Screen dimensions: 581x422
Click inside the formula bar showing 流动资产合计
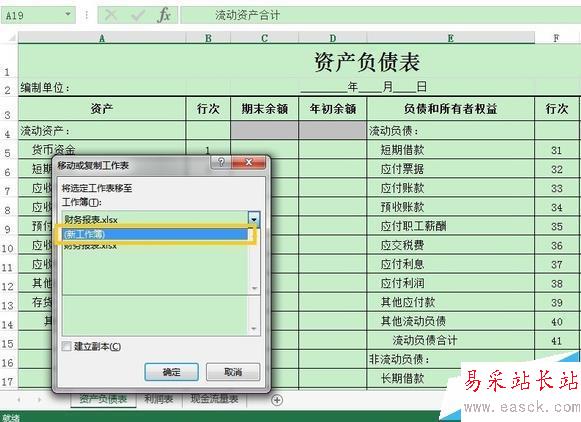[x=380, y=16]
